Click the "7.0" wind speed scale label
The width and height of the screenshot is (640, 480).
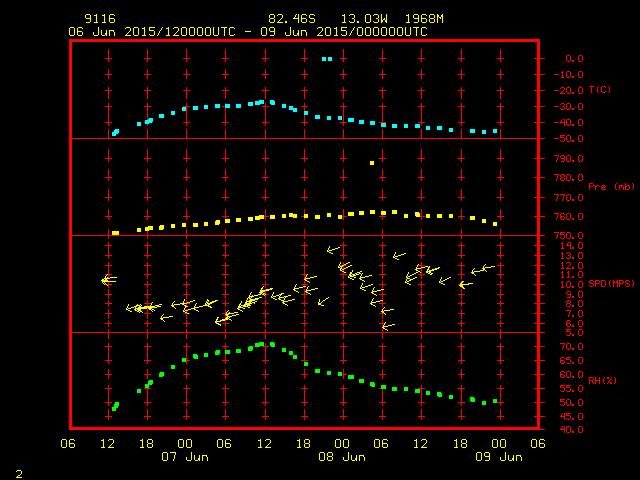(574, 314)
